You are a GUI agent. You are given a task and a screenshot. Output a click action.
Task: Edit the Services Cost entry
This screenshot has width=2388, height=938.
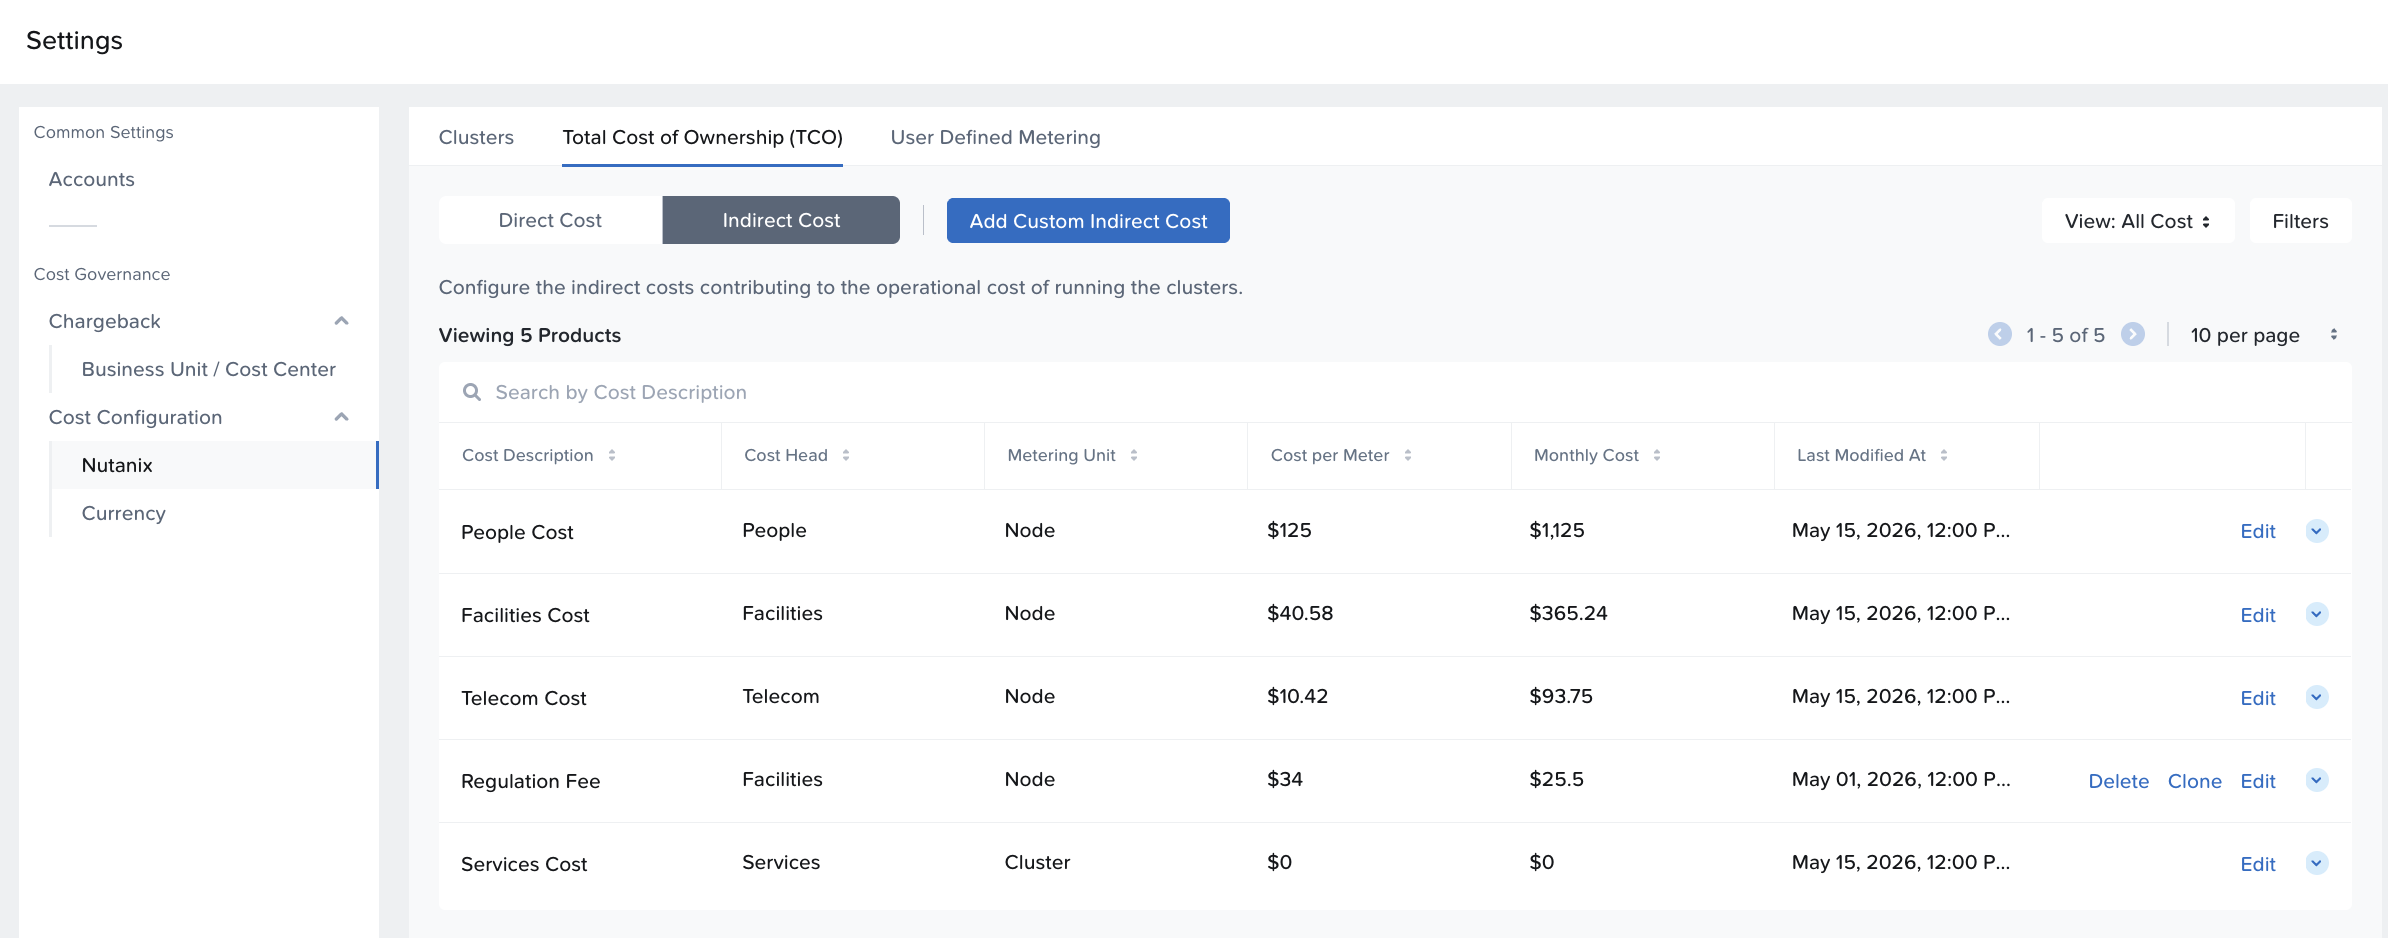click(x=2258, y=864)
